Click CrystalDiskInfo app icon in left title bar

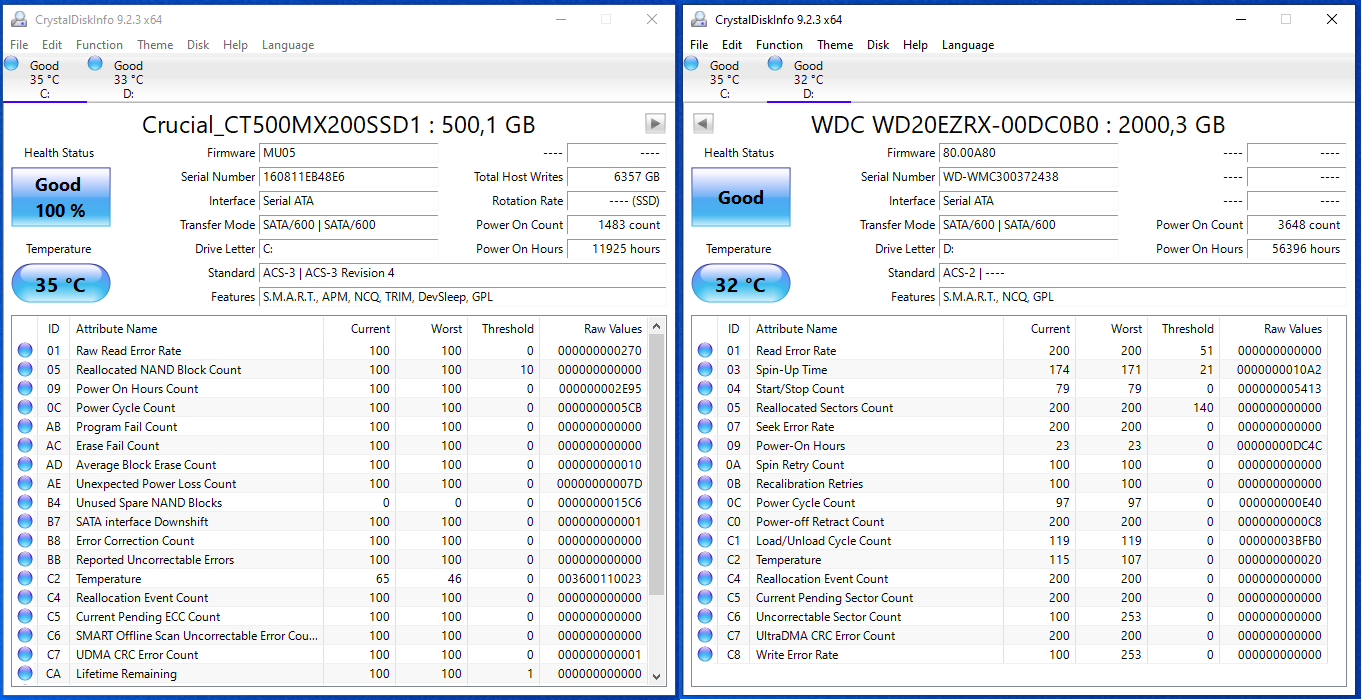18,19
